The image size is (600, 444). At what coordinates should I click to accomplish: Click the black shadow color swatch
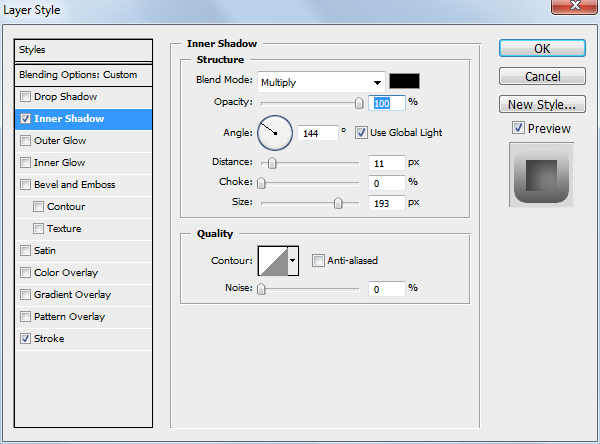coord(405,82)
